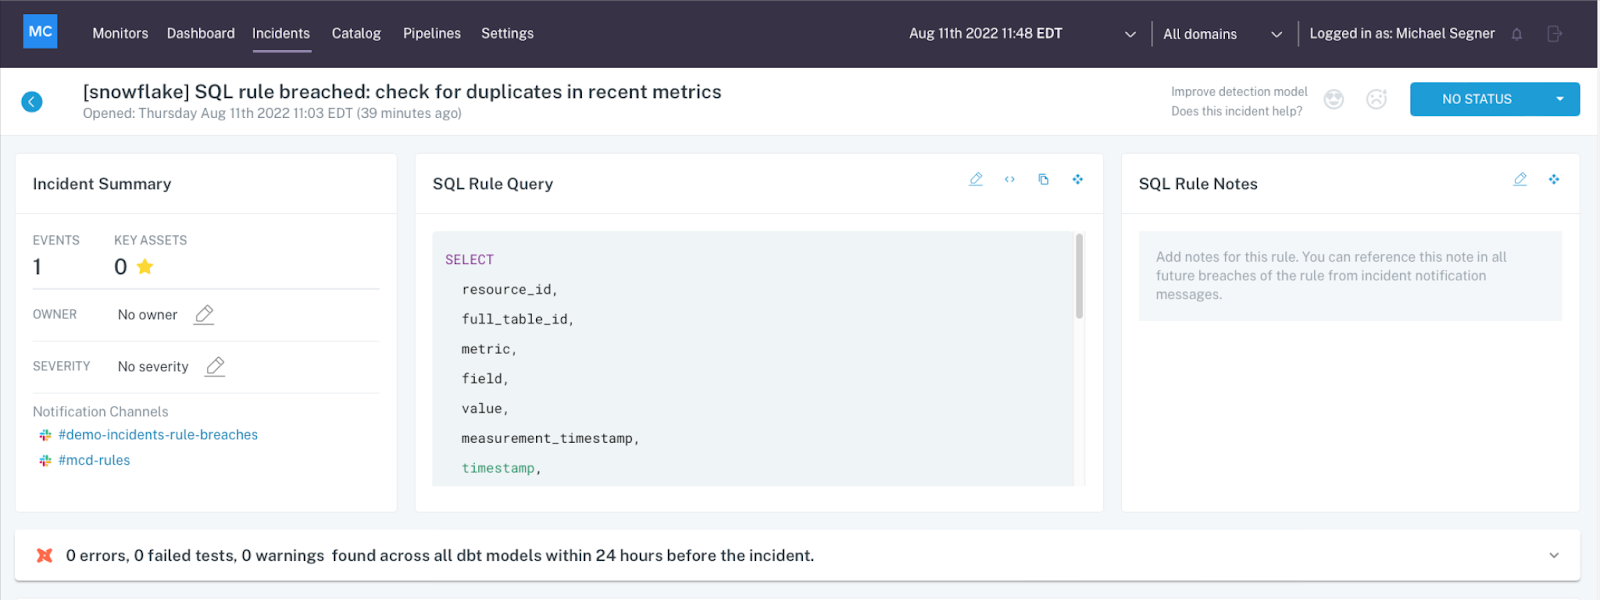Screen dimensions: 1600x600
Task: Click the MC logo icon
Action: click(40, 32)
